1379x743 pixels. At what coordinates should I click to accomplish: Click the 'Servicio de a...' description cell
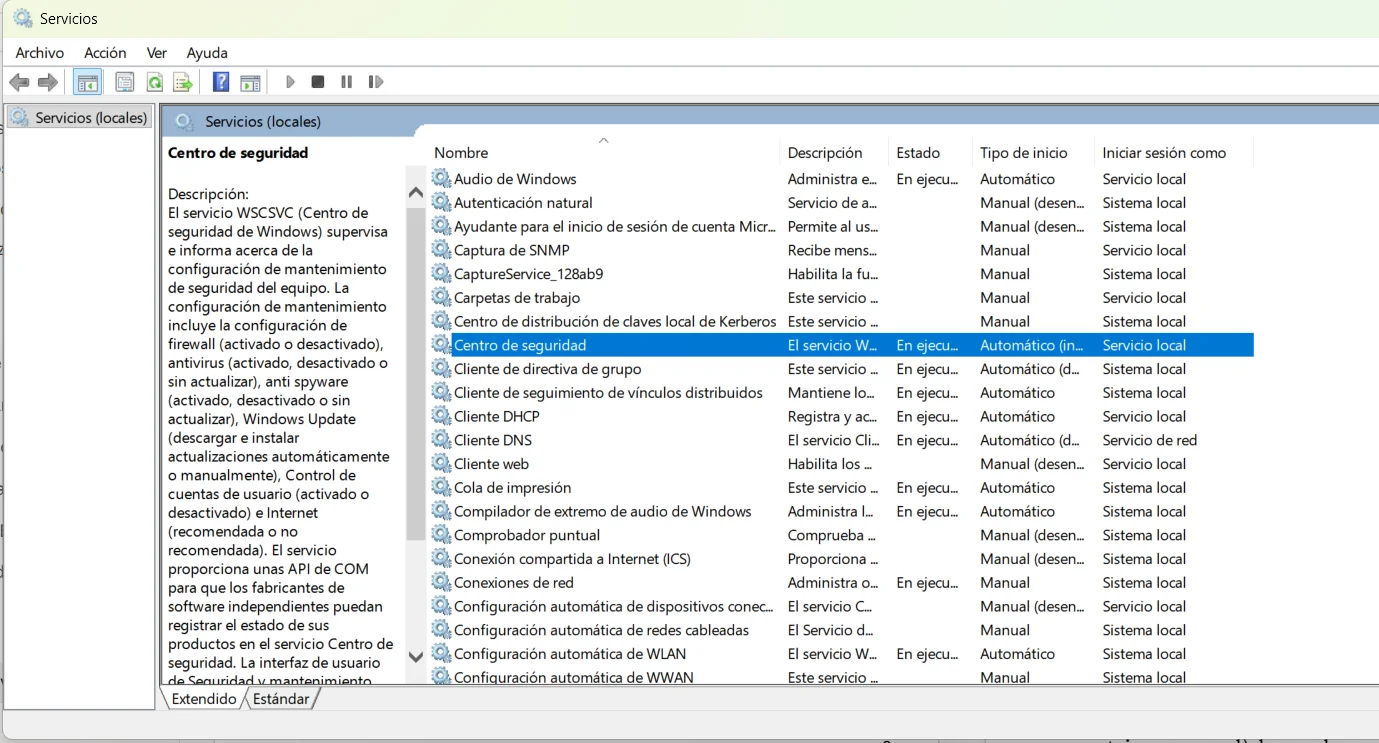[832, 202]
